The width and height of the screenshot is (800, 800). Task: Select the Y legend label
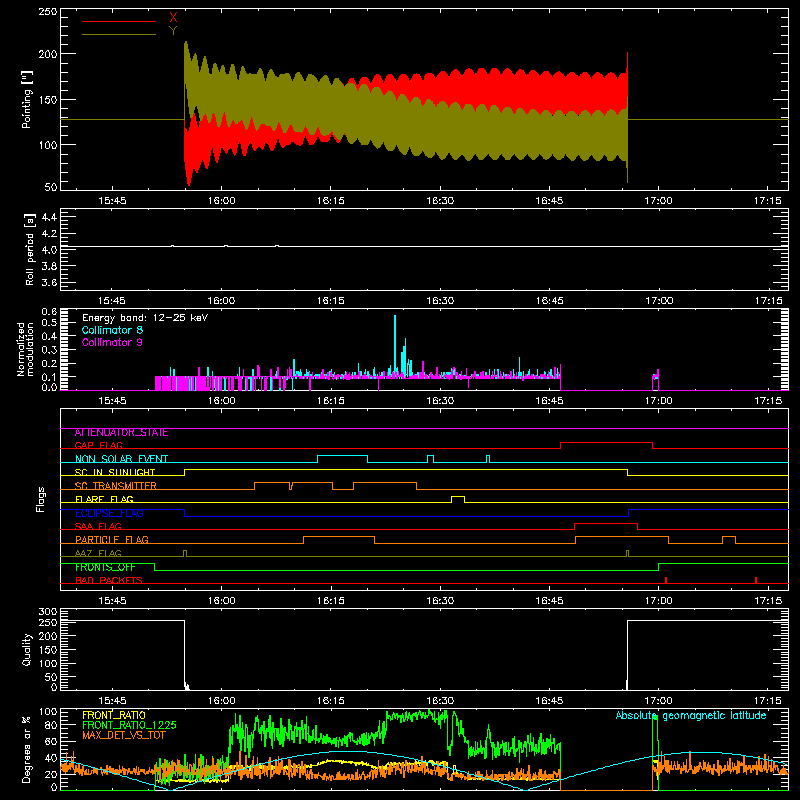pos(173,31)
